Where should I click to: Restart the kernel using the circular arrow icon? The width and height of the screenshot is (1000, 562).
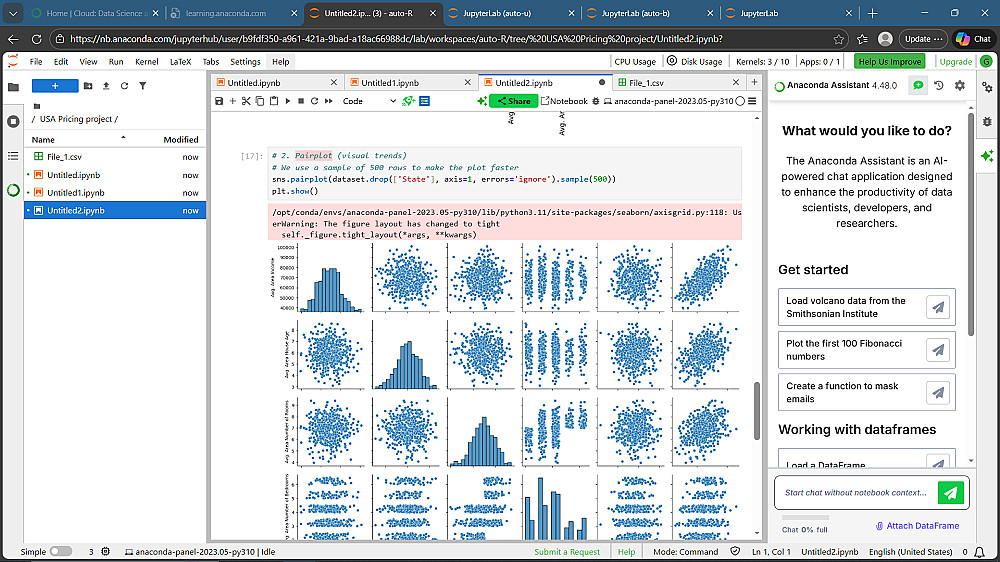[x=314, y=101]
